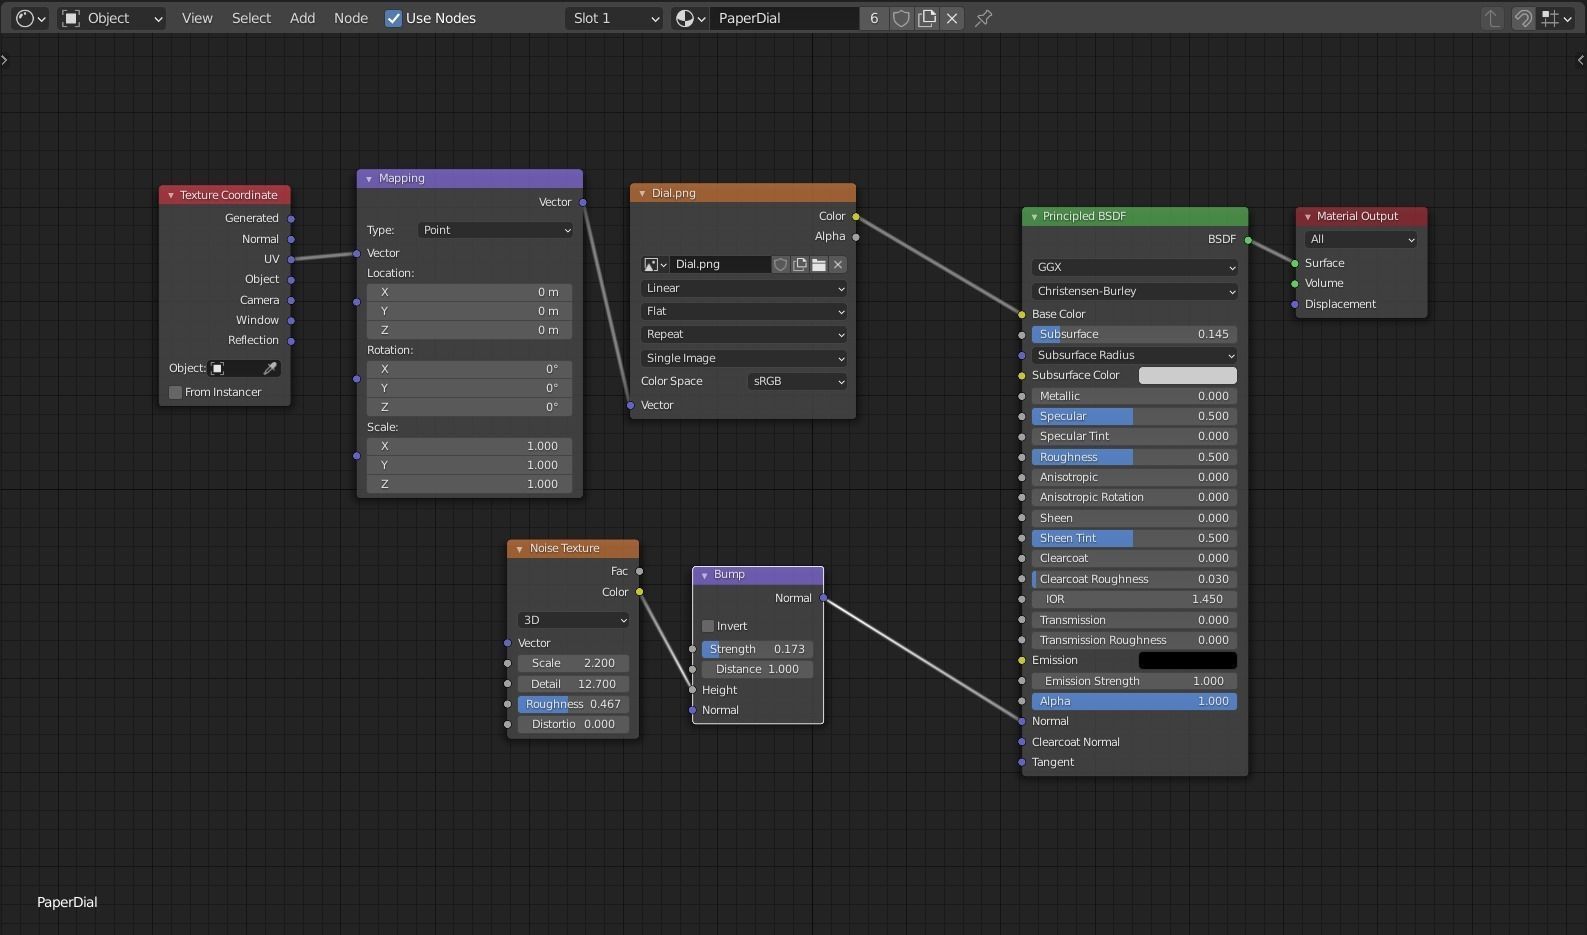Open the sRGB Color Space dropdown
The image size is (1587, 935).
click(x=797, y=381)
